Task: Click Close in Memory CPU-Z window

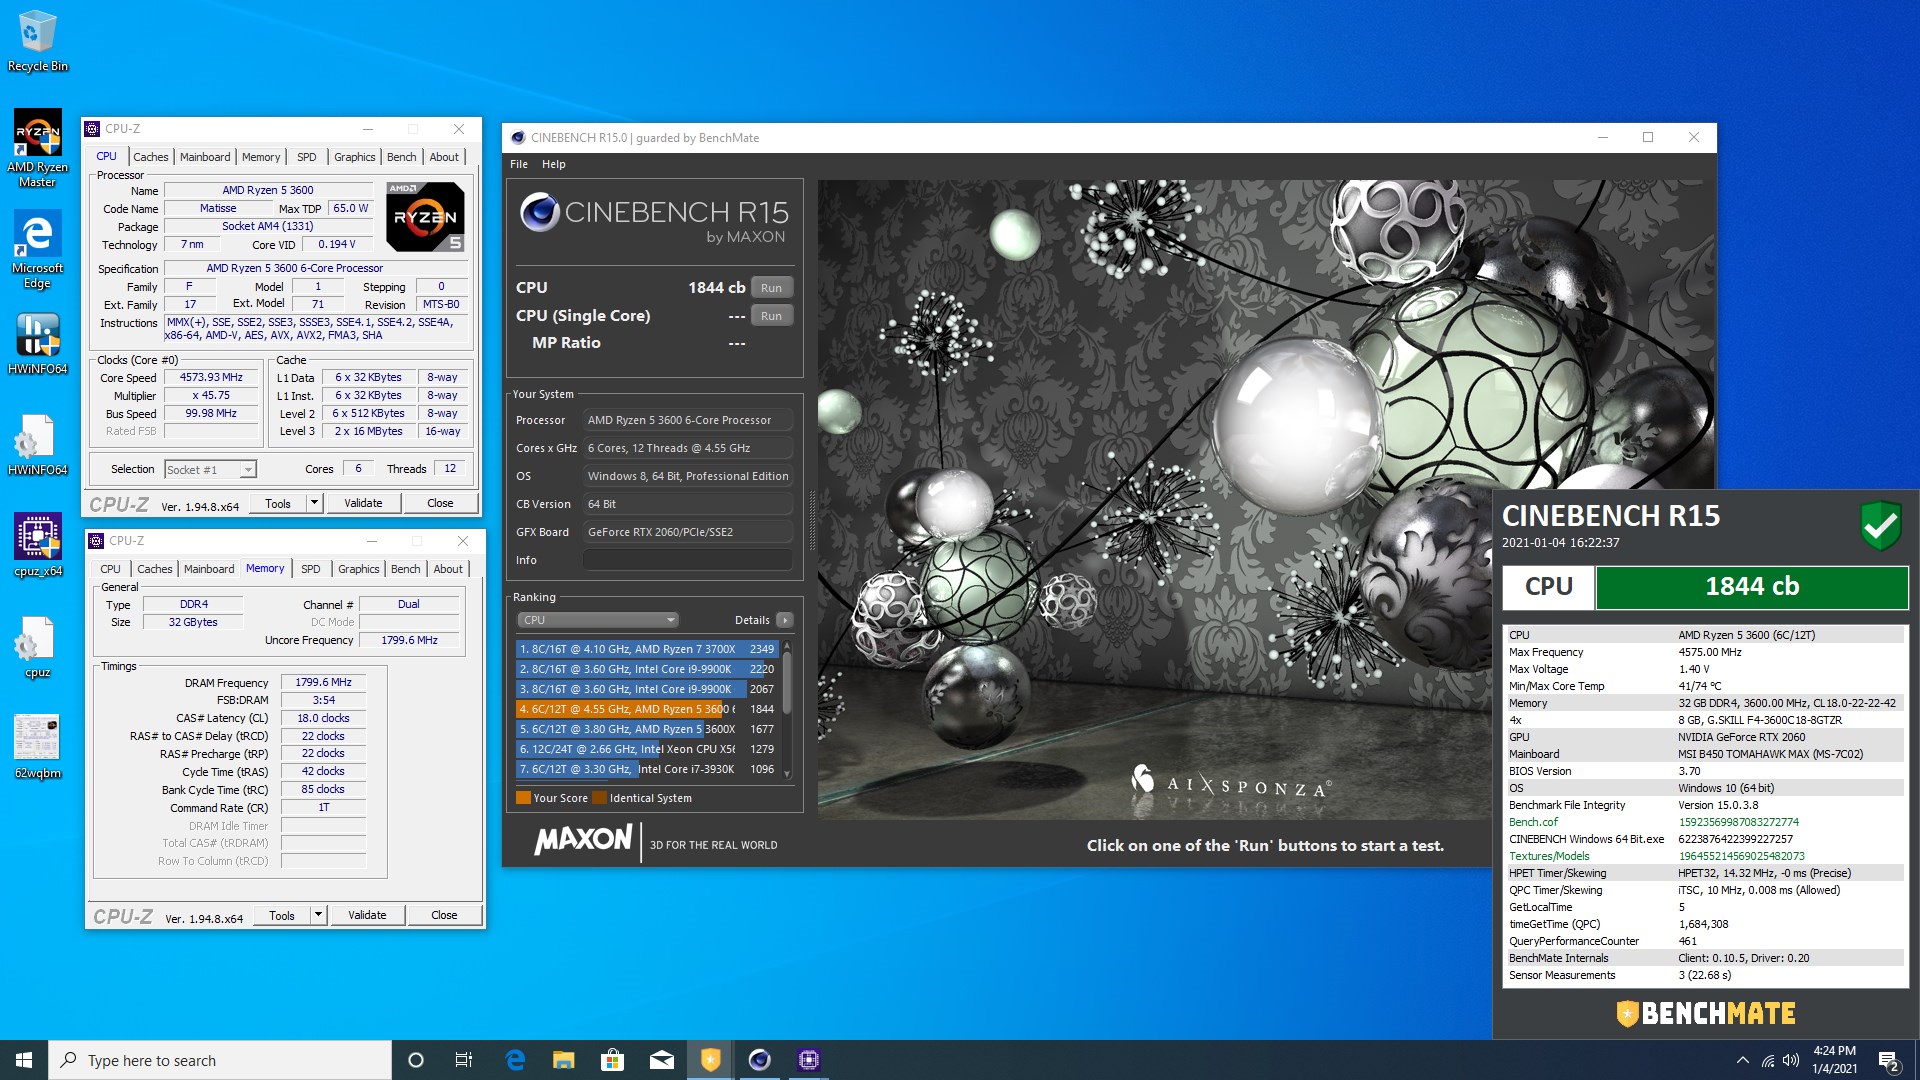Action: [x=444, y=915]
